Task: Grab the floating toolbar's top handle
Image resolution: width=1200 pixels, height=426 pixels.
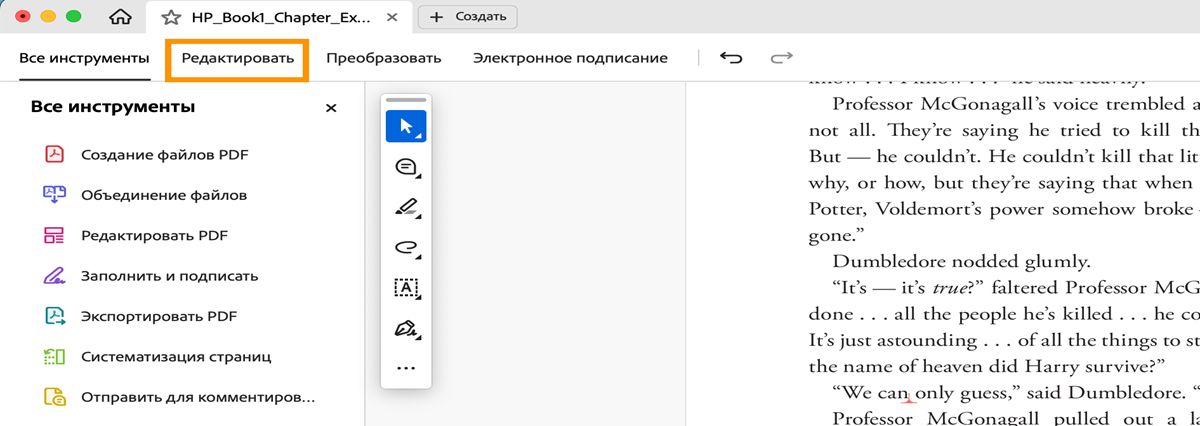Action: coord(406,100)
